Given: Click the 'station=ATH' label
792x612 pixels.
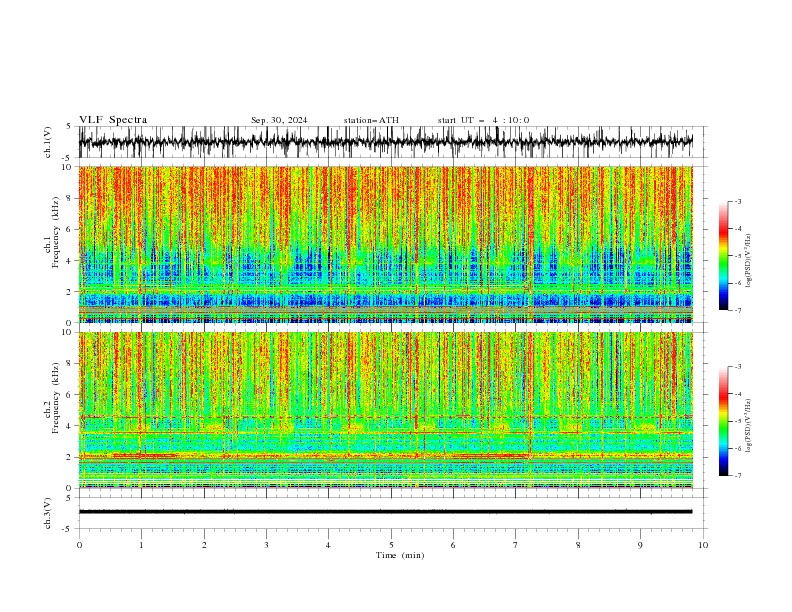Looking at the screenshot, I should tap(371, 120).
